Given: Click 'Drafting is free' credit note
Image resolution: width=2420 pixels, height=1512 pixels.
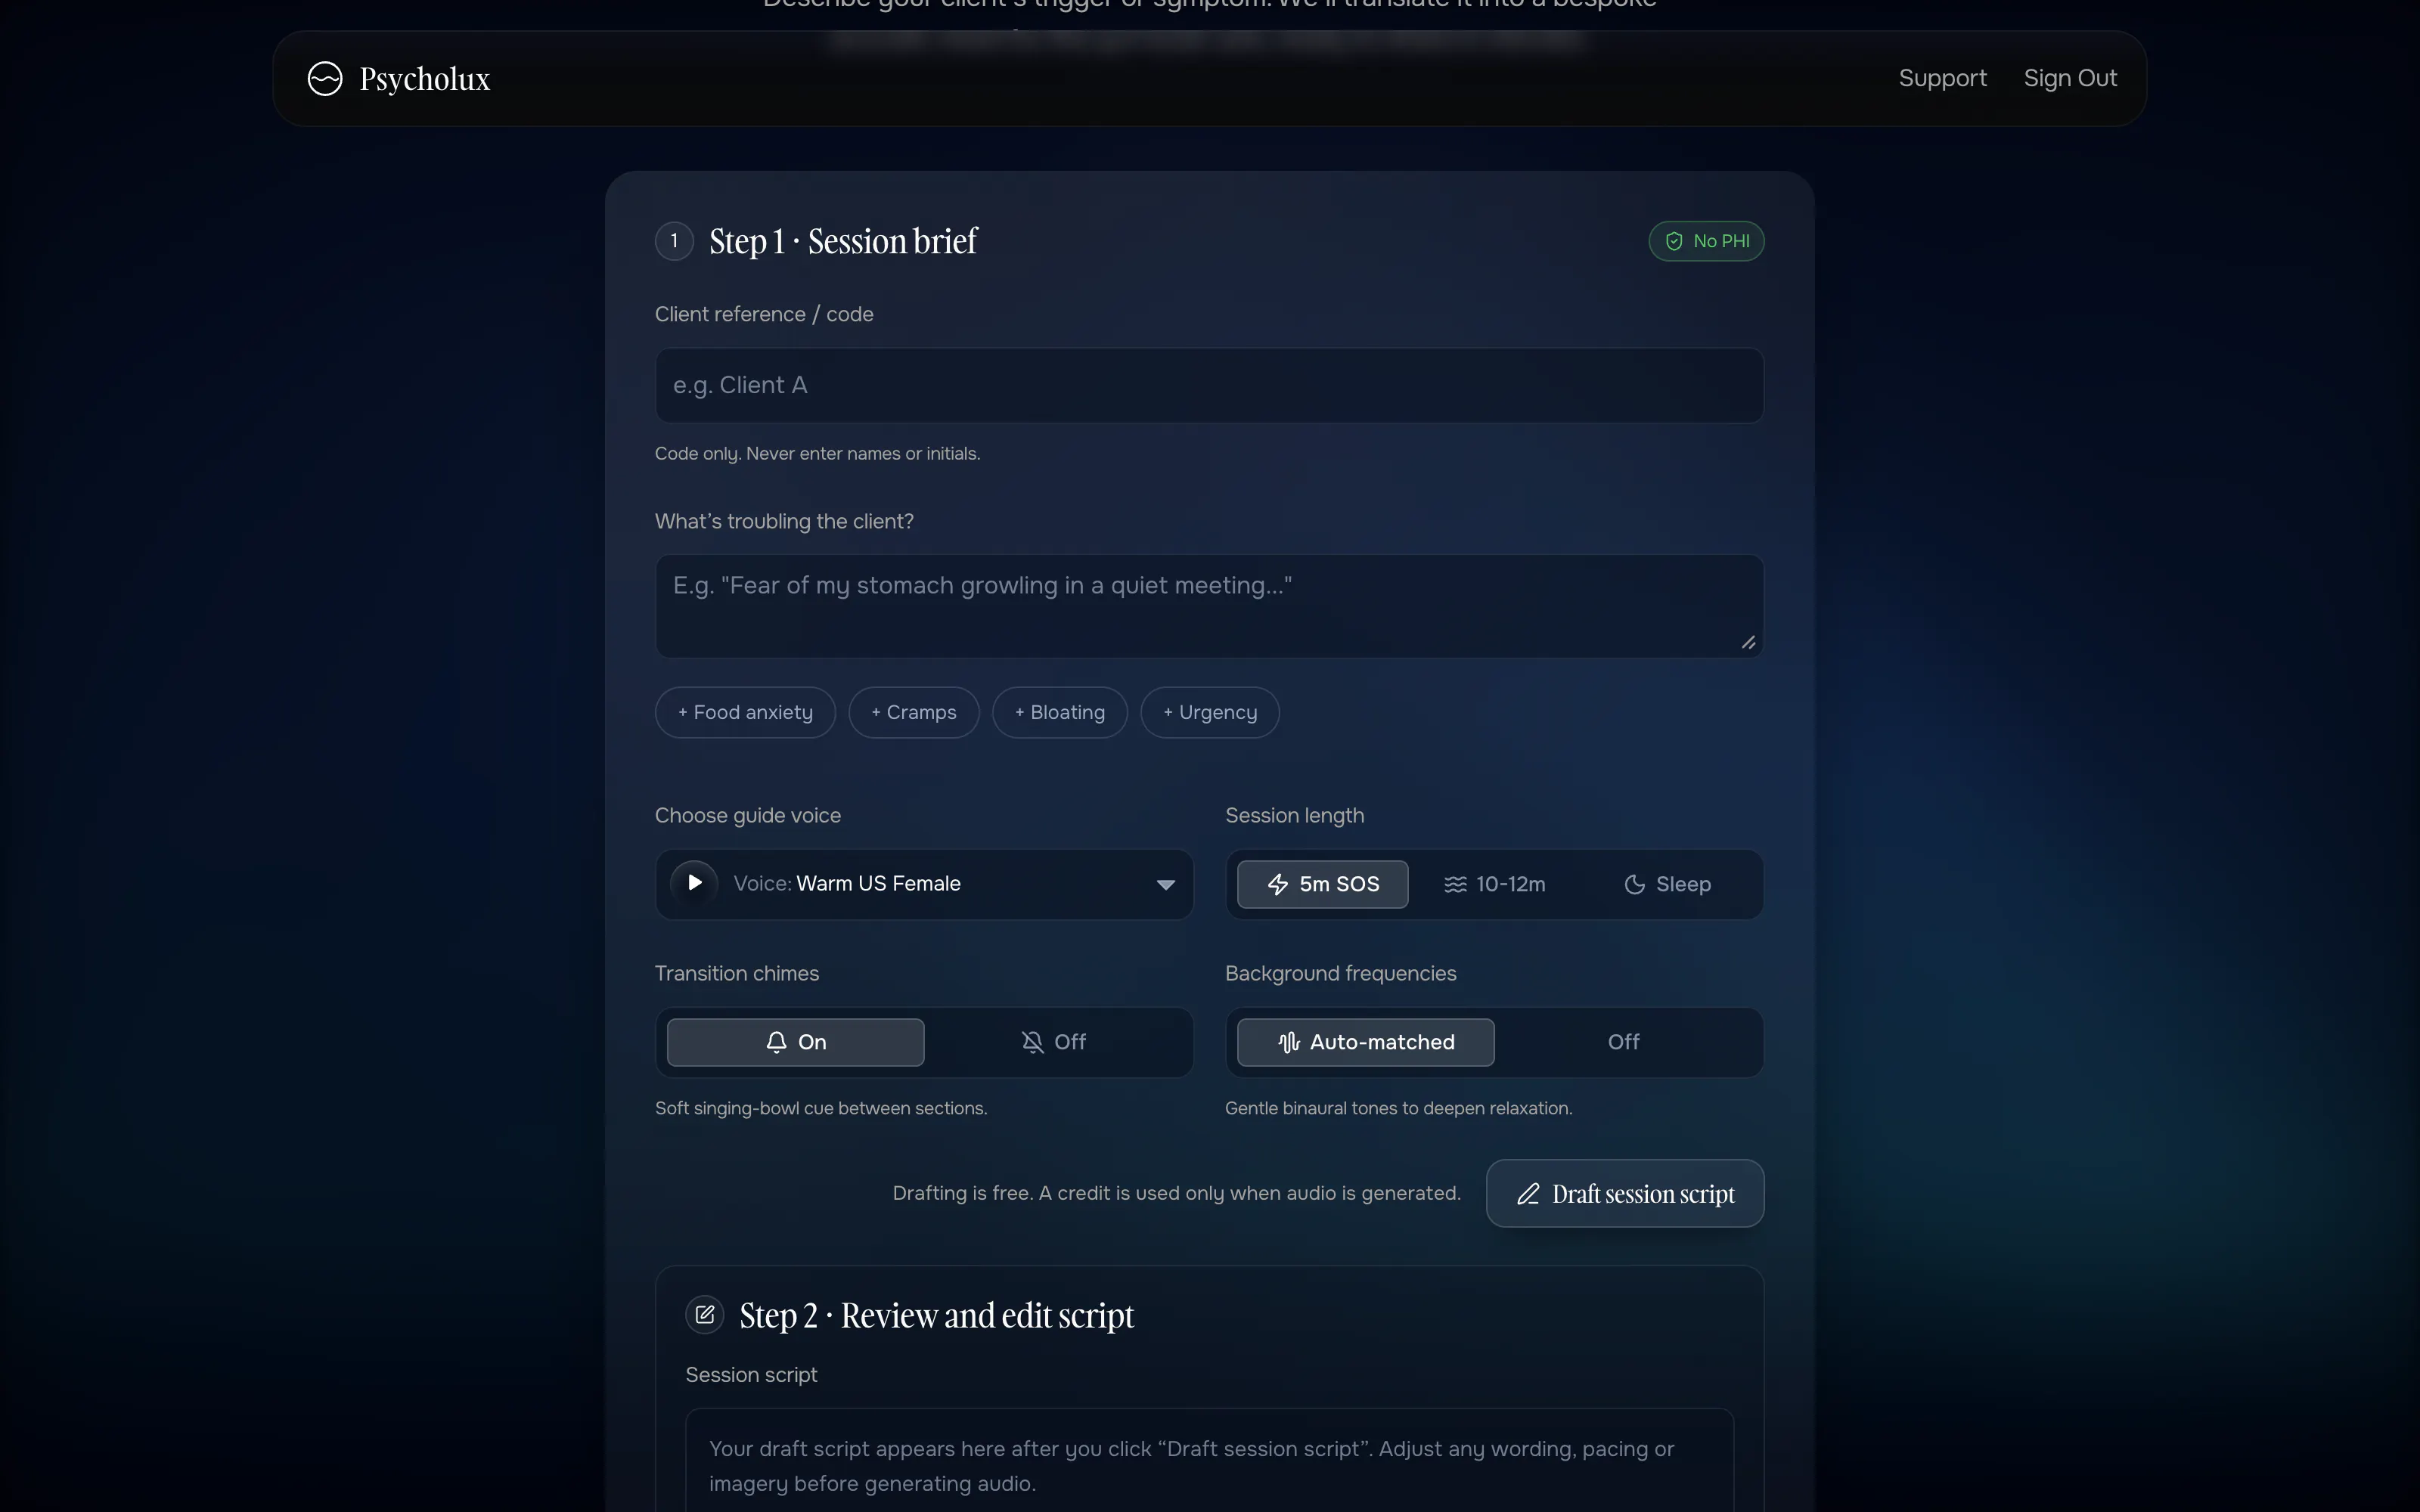Looking at the screenshot, I should (x=1176, y=1194).
